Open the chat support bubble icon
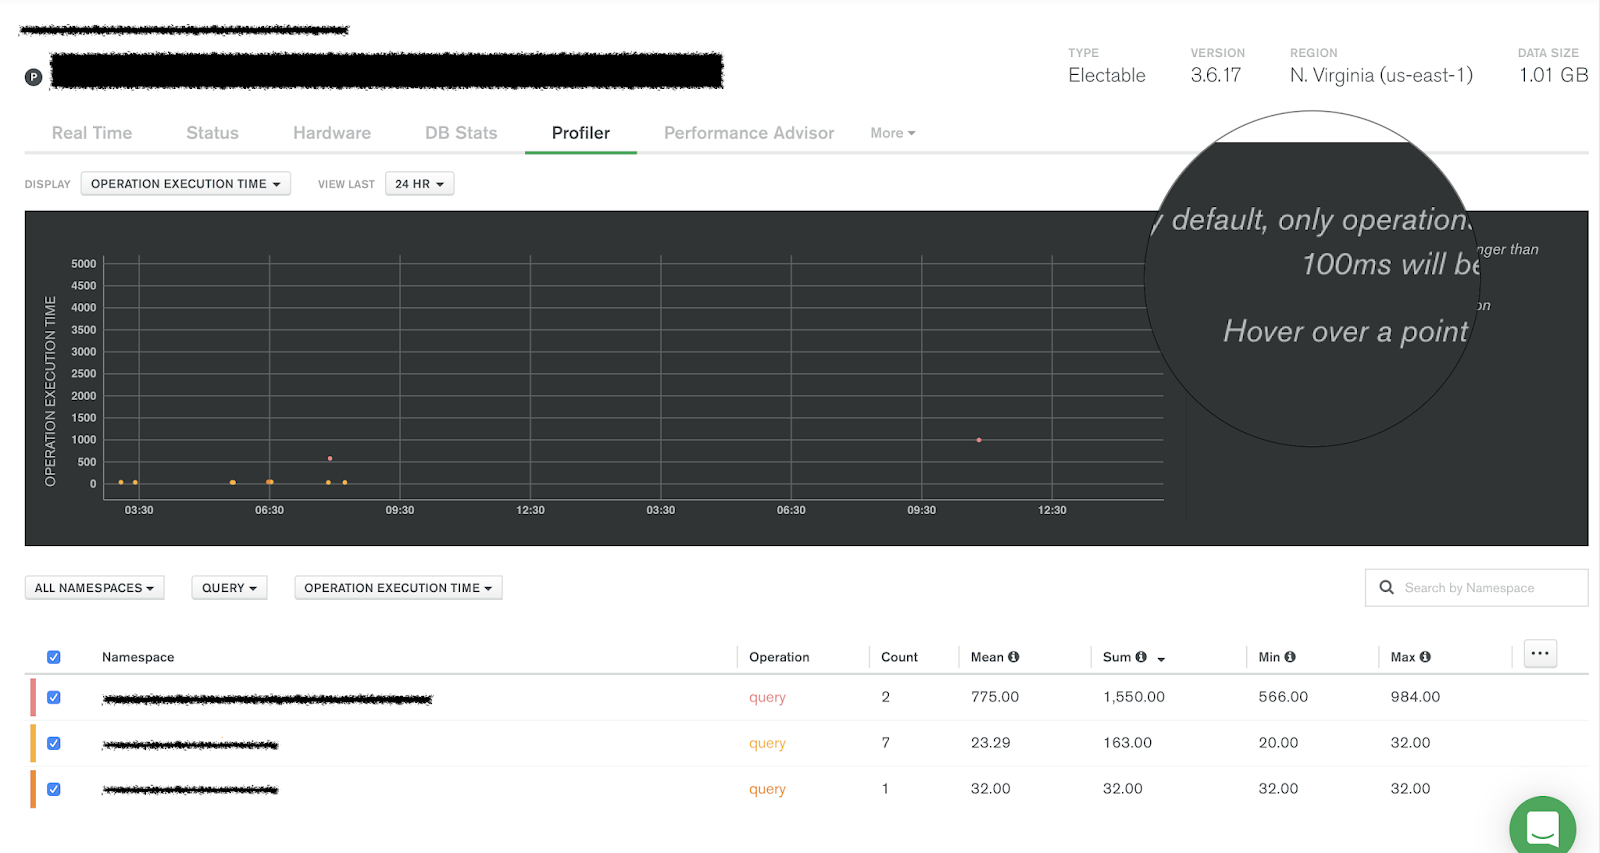 click(1542, 828)
